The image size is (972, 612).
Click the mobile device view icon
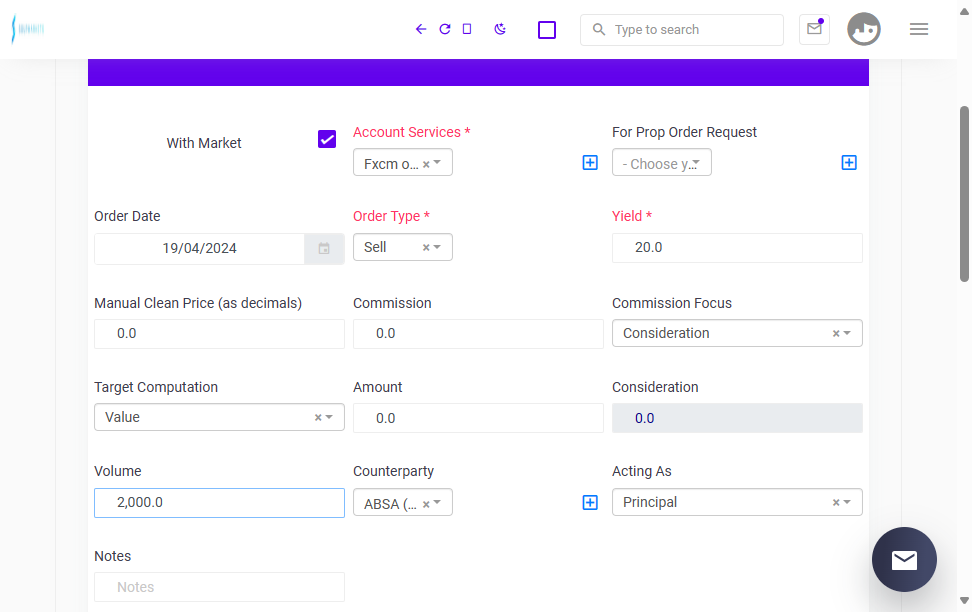(467, 29)
